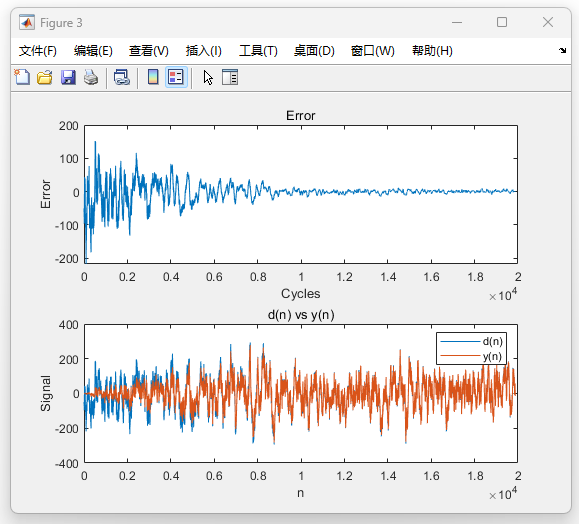The width and height of the screenshot is (579, 524).
Task: Click the MATLAB logo in title bar
Action: [x=27, y=23]
